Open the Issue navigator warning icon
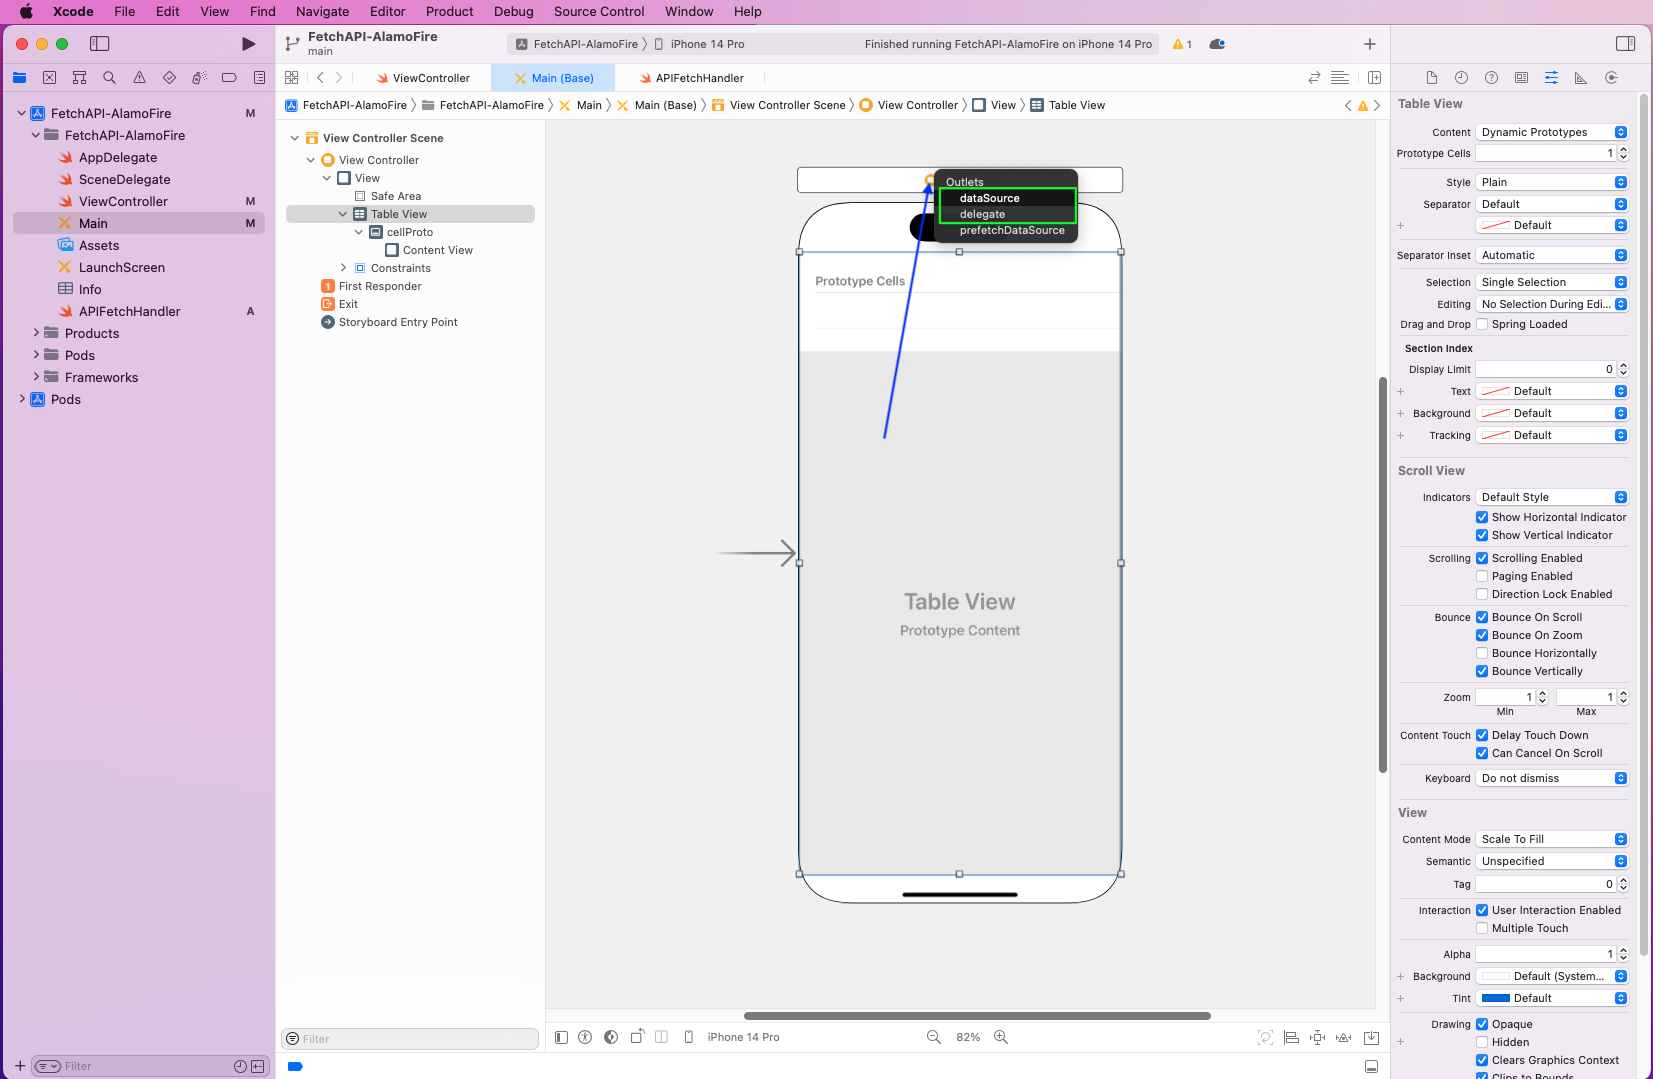This screenshot has width=1653, height=1079. point(139,78)
